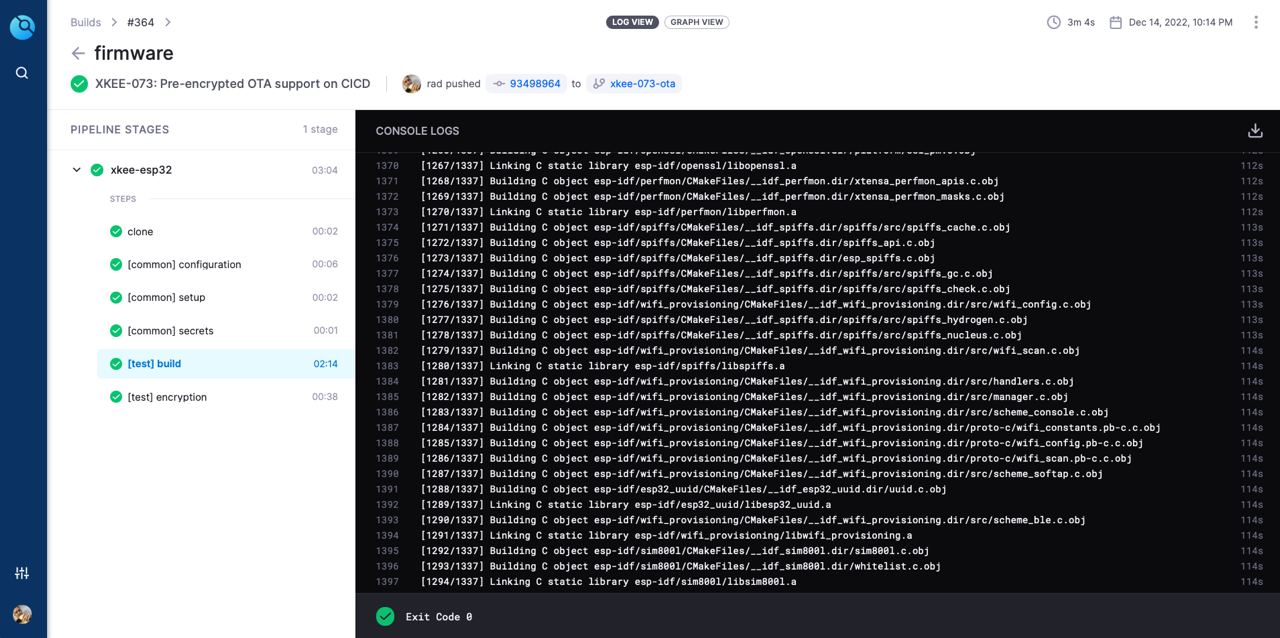Go back using the arrow beside firmware
The height and width of the screenshot is (638, 1280).
pos(78,53)
